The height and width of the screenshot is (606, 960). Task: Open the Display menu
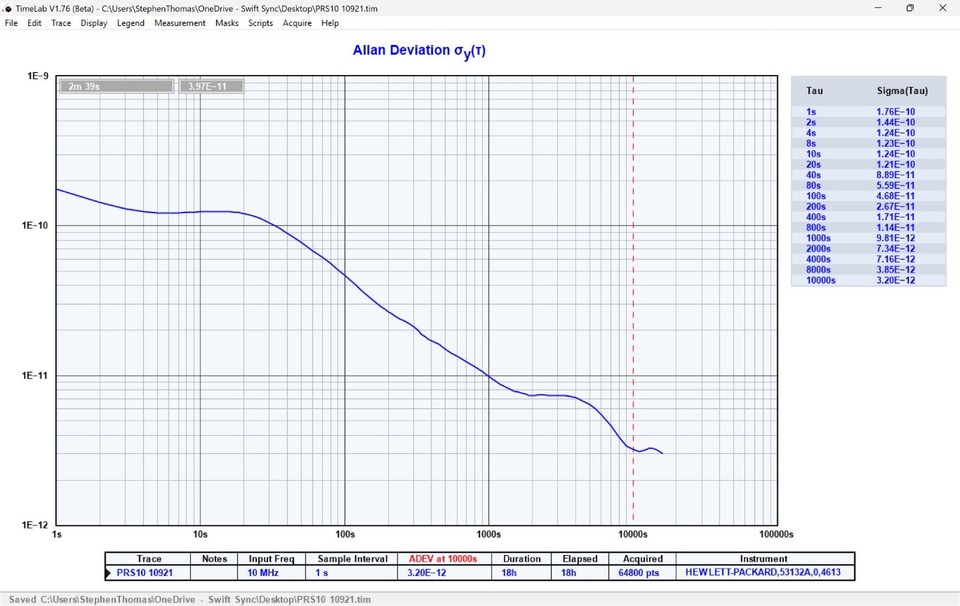[93, 22]
